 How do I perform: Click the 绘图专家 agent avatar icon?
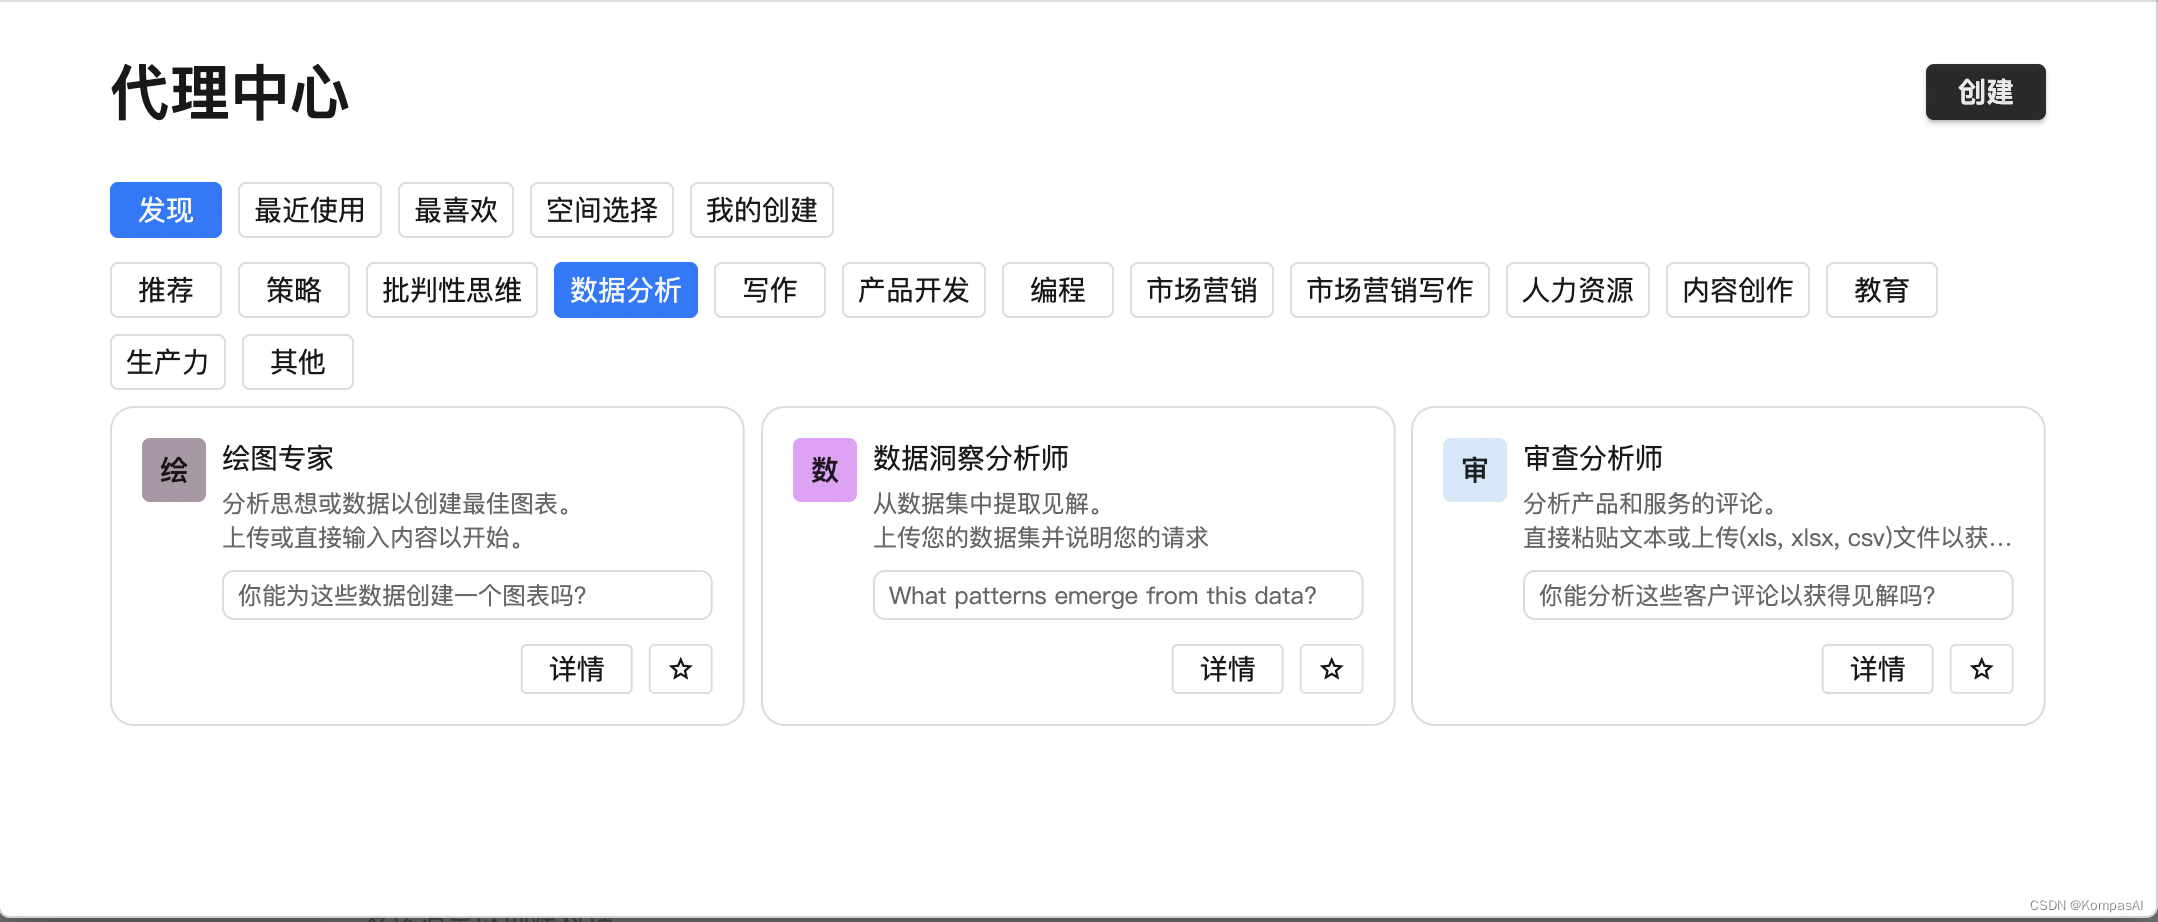(x=172, y=469)
